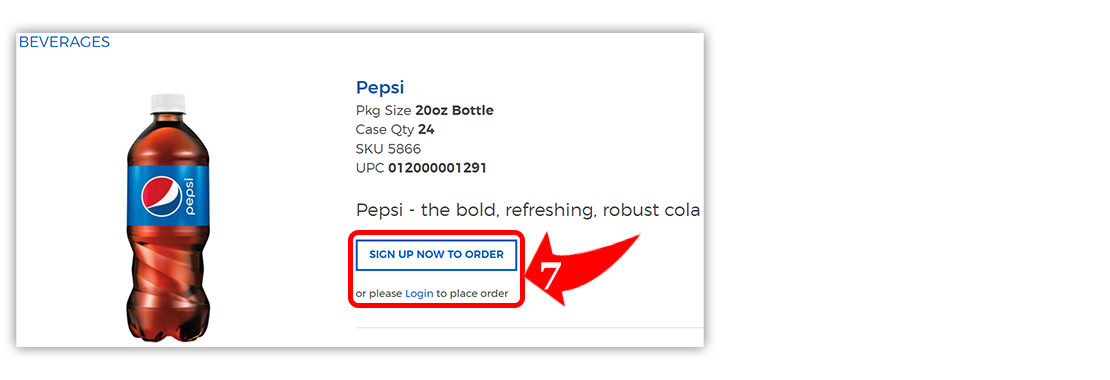
Task: Open the Login link to place order
Action: click(x=419, y=293)
